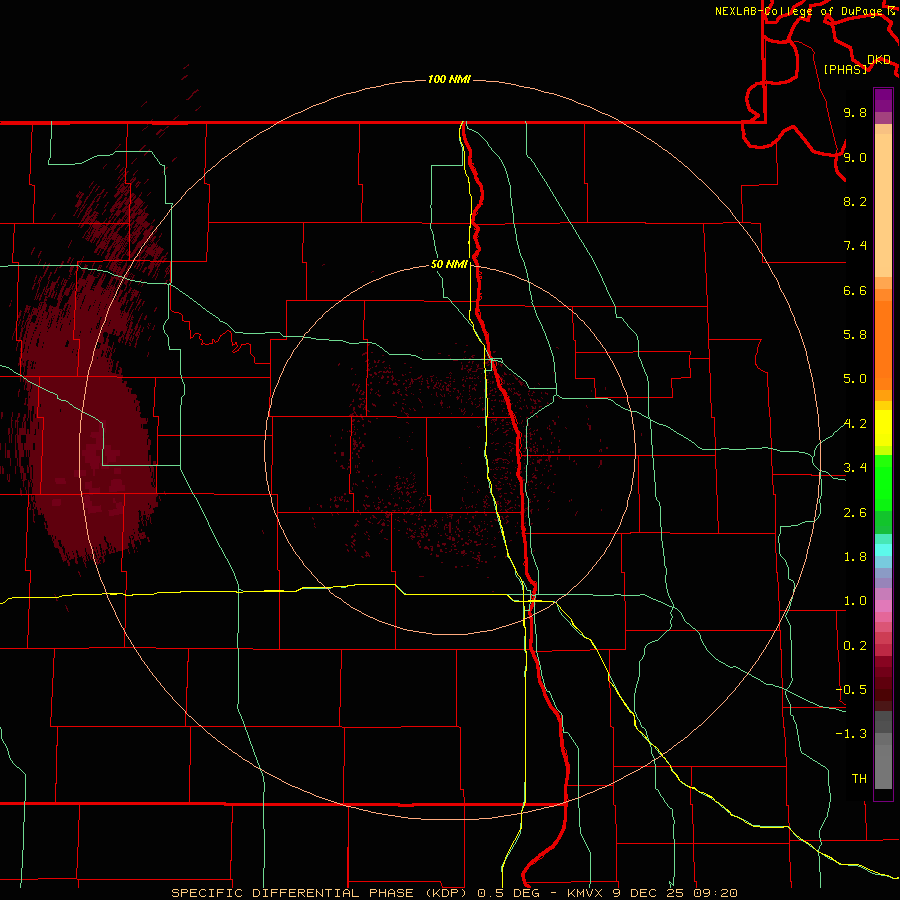Select the 5.0 scale value
This screenshot has height=900, width=900.
pyautogui.click(x=855, y=379)
